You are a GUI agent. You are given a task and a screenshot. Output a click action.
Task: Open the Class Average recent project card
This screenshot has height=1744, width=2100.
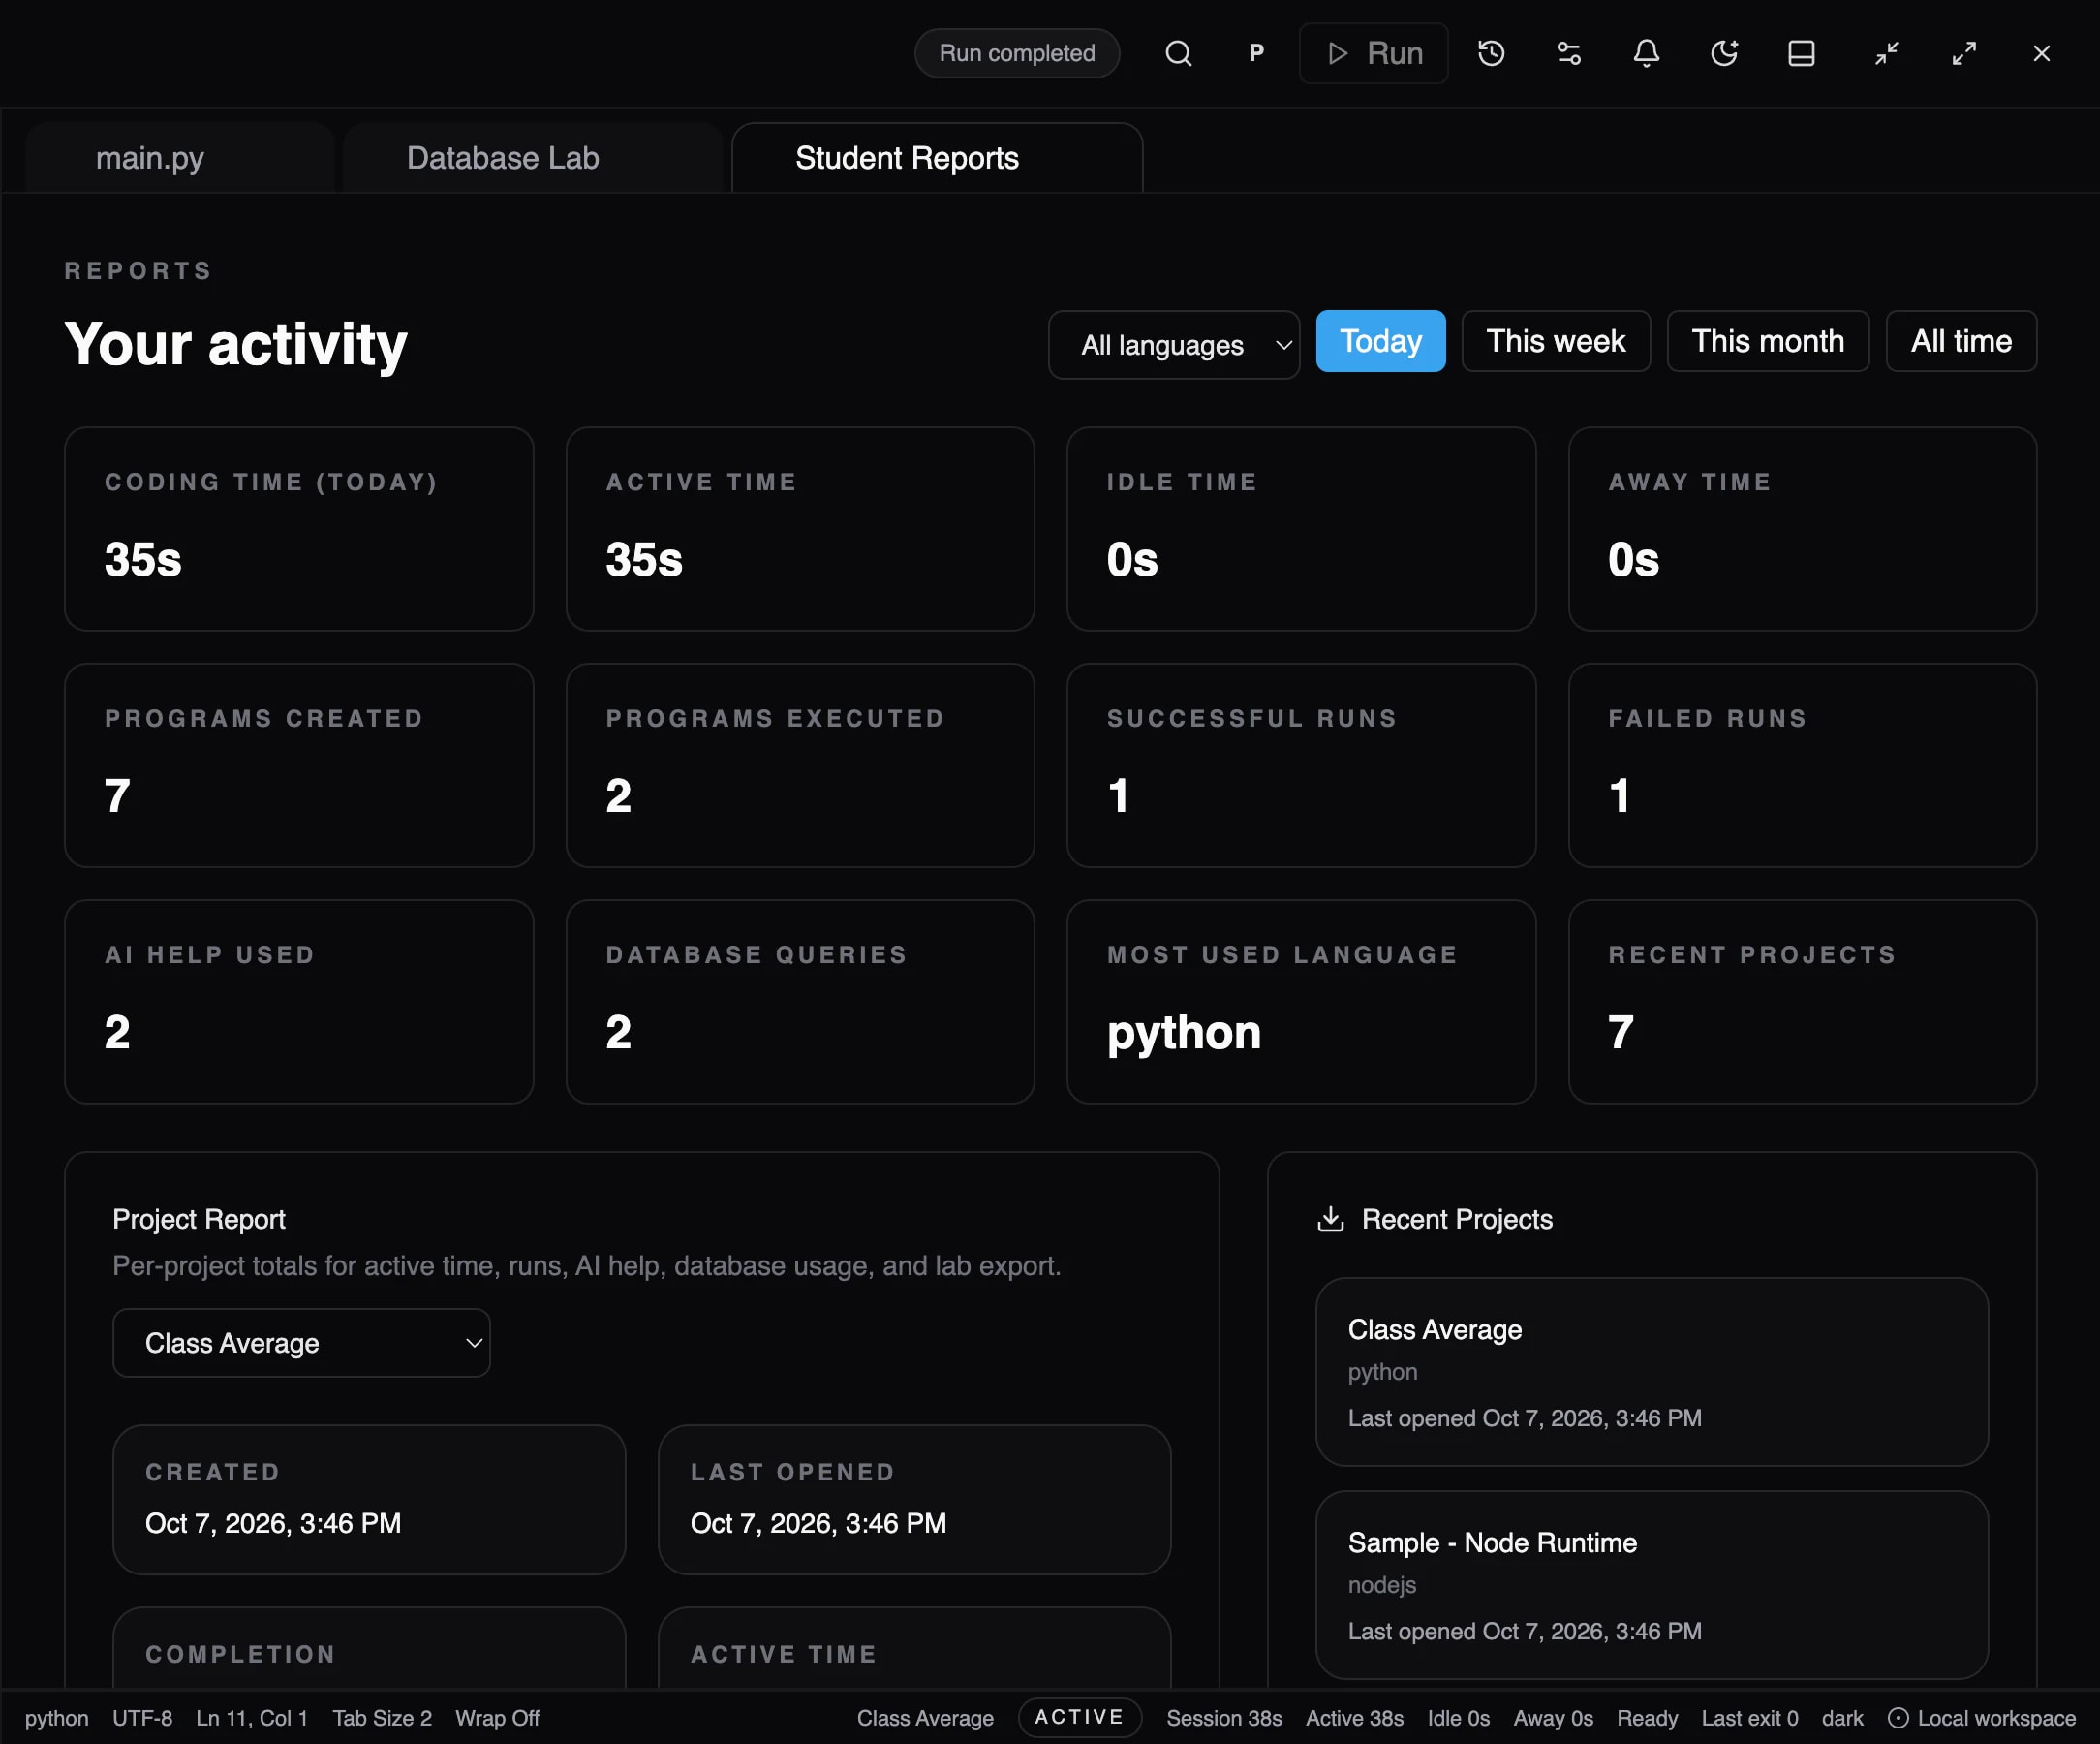pos(1651,1372)
